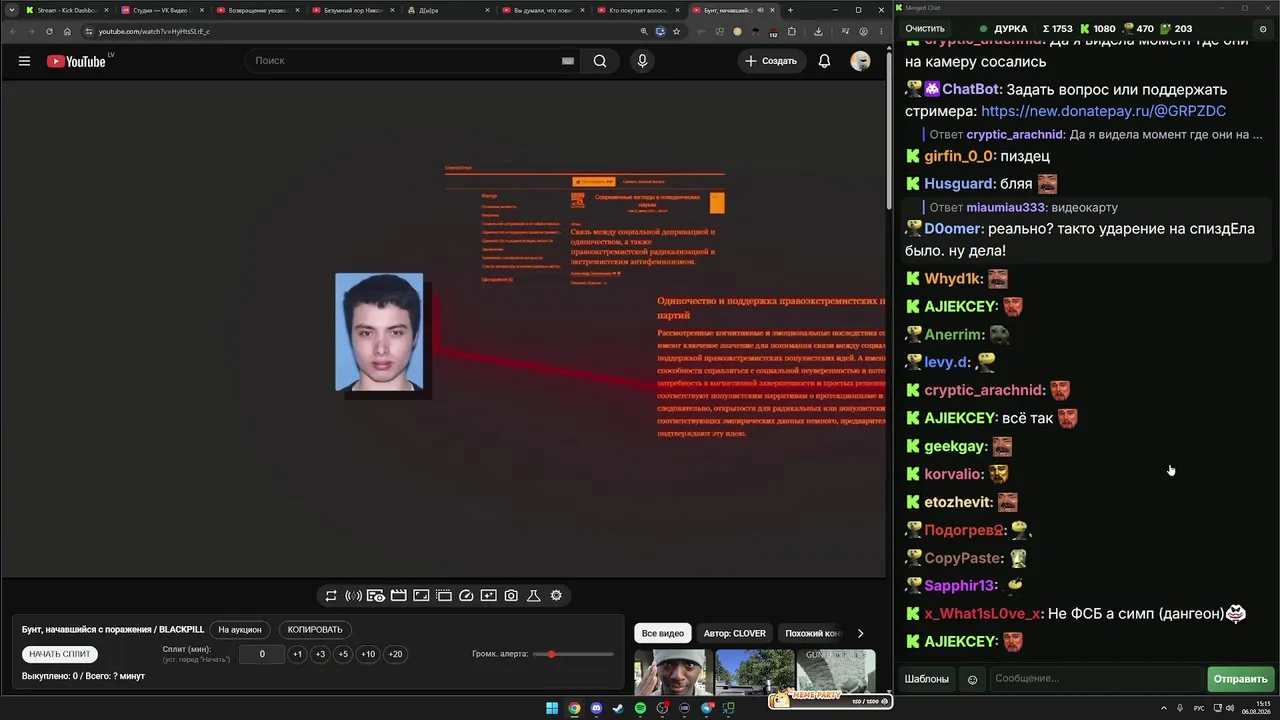Open player toolbar gear settings

click(x=556, y=596)
